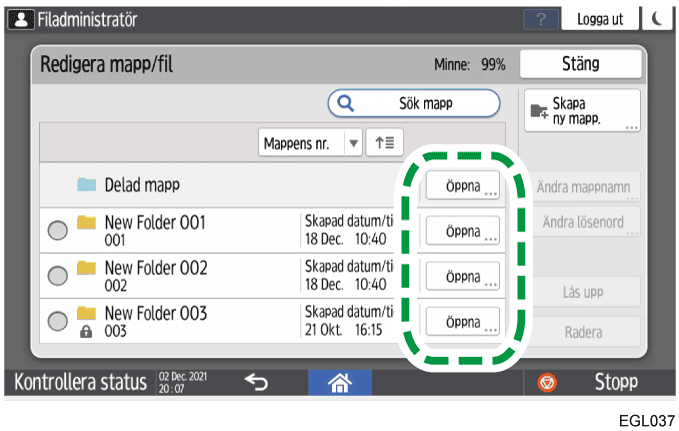Click the Sök mapp search field
The width and height of the screenshot is (679, 431).
click(x=414, y=103)
